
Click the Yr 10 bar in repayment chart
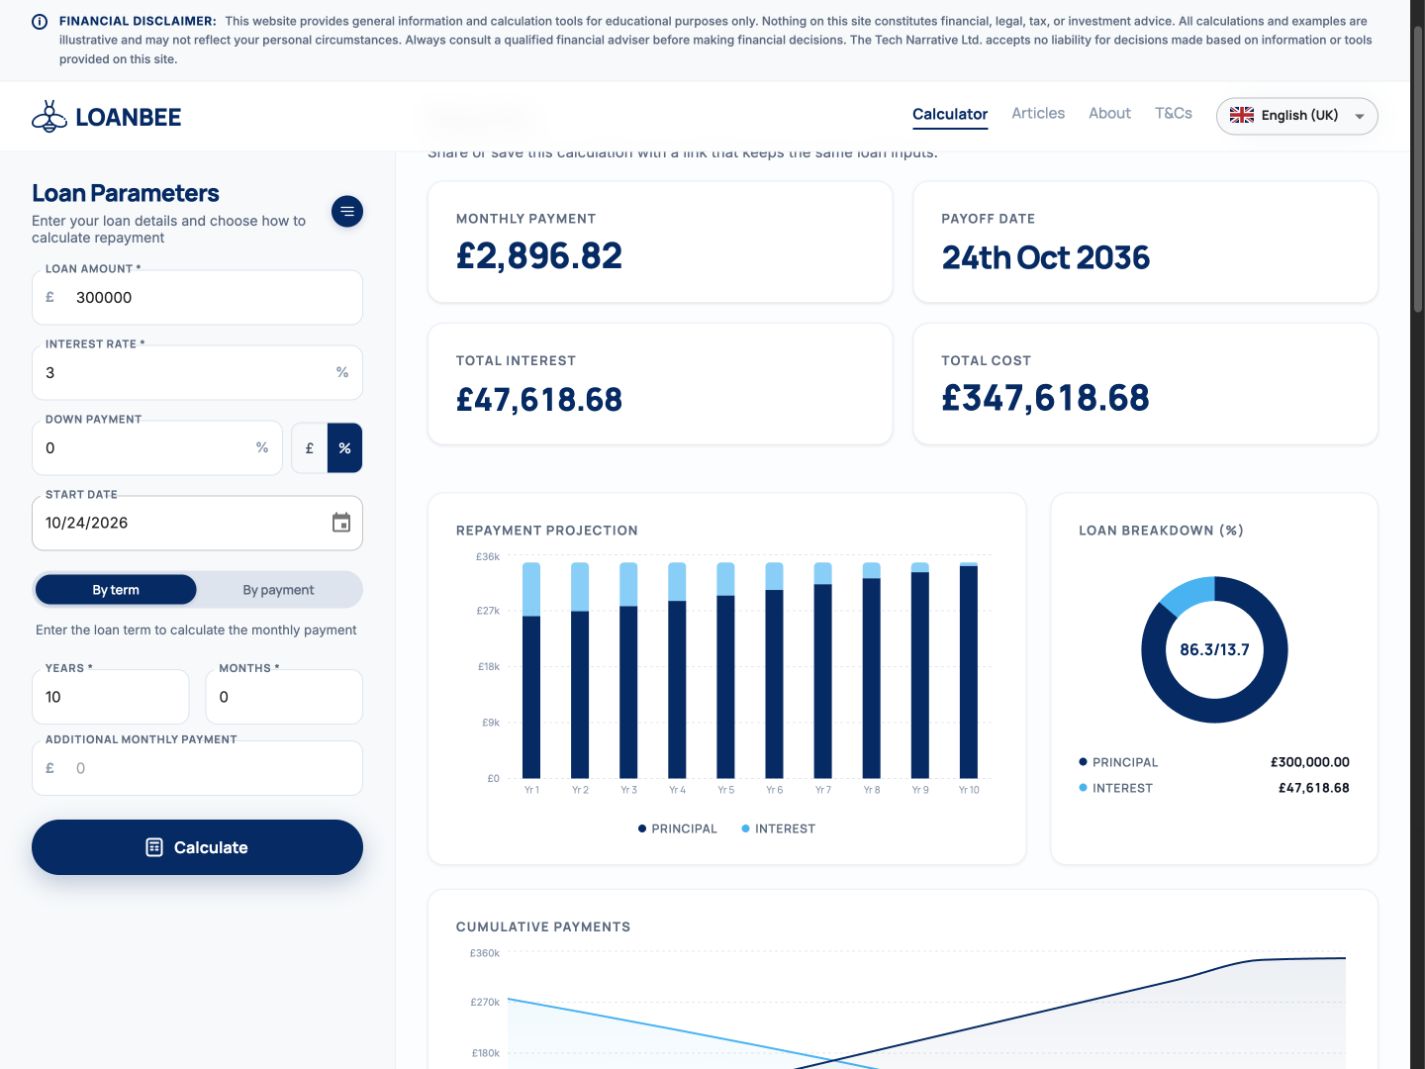click(968, 670)
